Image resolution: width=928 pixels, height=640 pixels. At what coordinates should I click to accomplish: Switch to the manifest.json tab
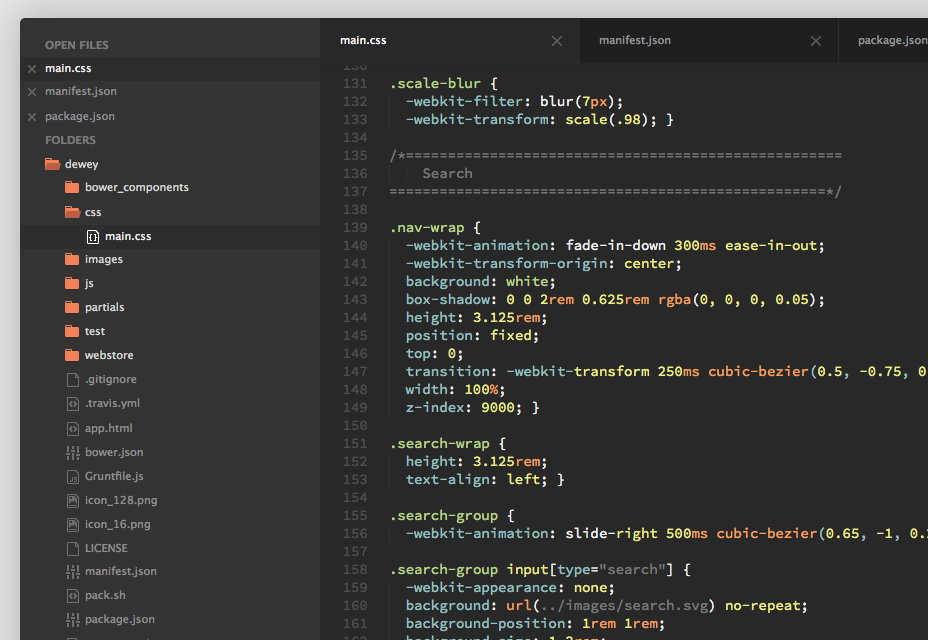pyautogui.click(x=635, y=41)
